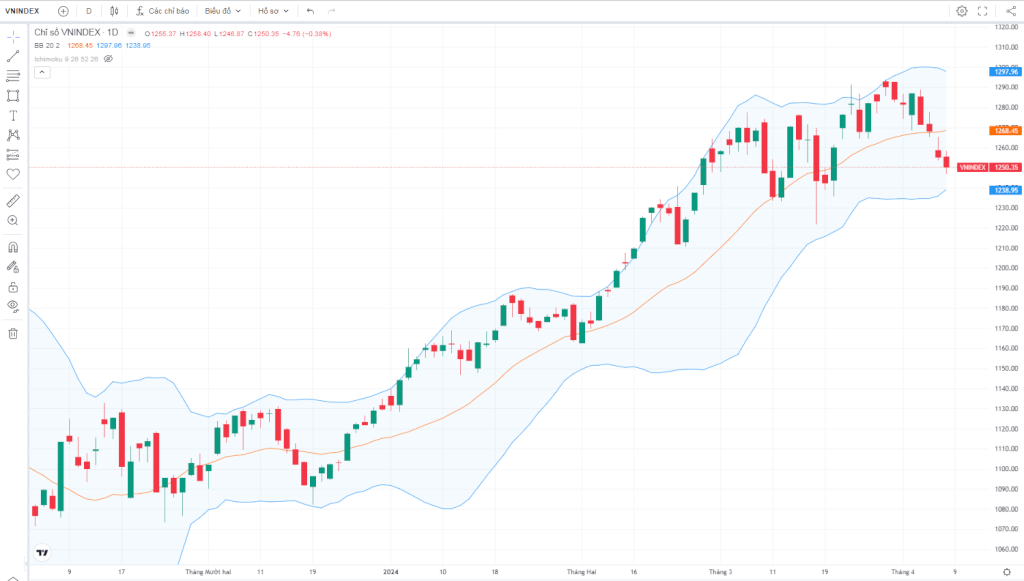Show the hidden Ichimoku indicator

click(x=108, y=59)
